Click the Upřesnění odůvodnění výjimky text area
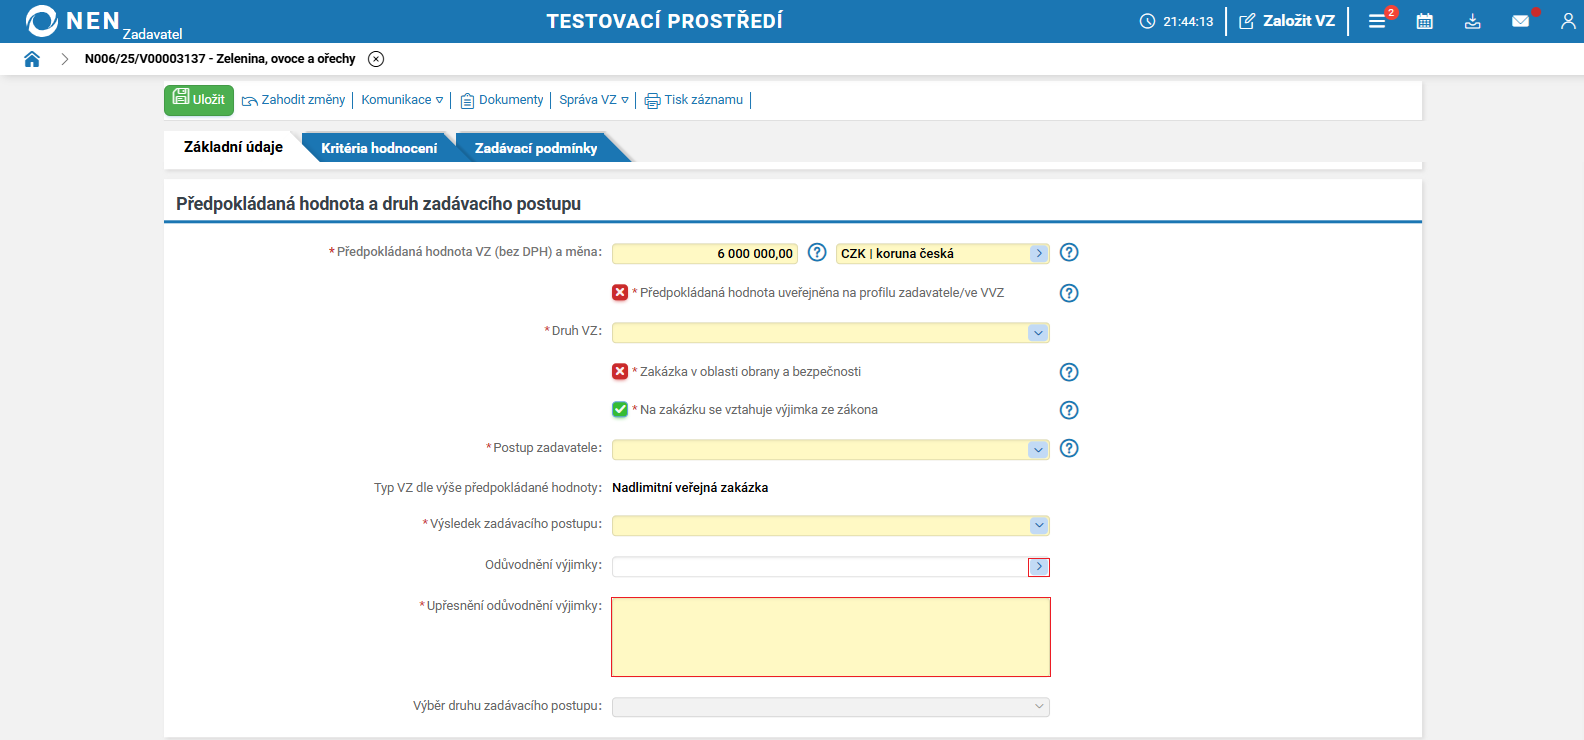This screenshot has width=1584, height=740. point(830,637)
